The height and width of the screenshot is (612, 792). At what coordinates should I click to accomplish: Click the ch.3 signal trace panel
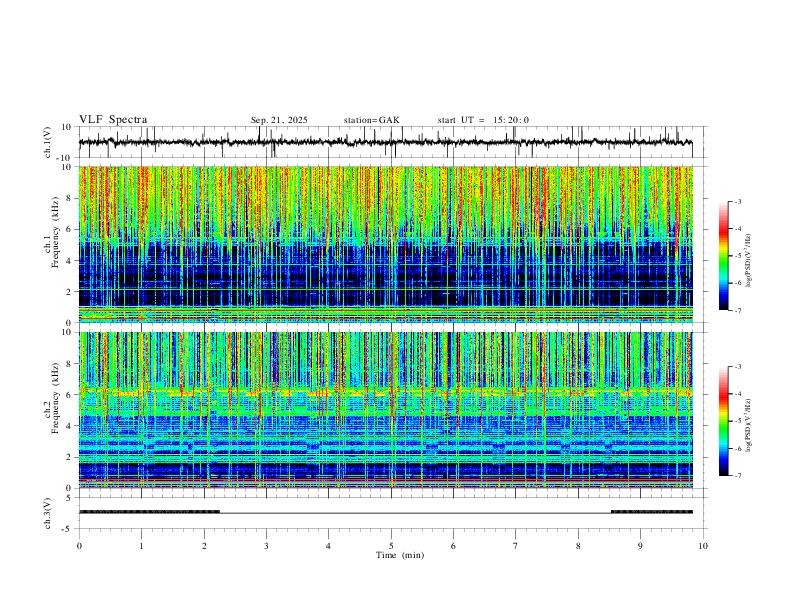(x=391, y=513)
